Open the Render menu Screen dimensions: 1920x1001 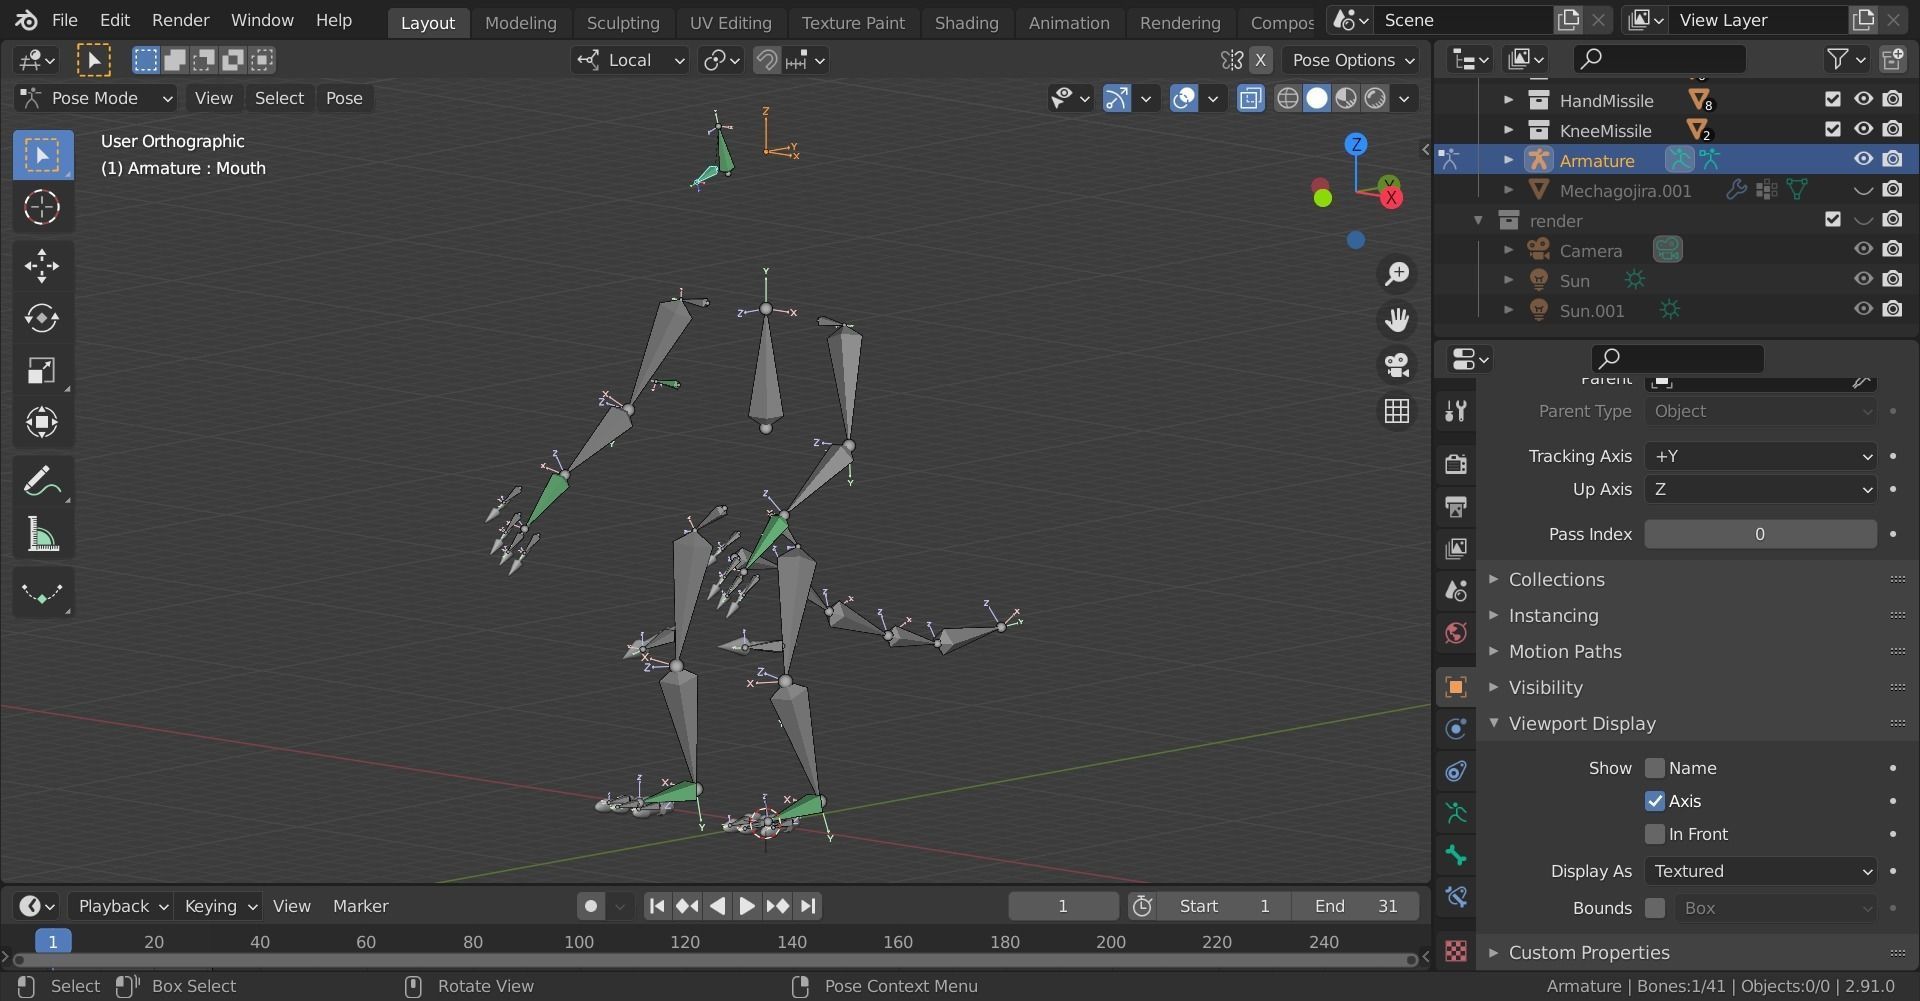[180, 20]
